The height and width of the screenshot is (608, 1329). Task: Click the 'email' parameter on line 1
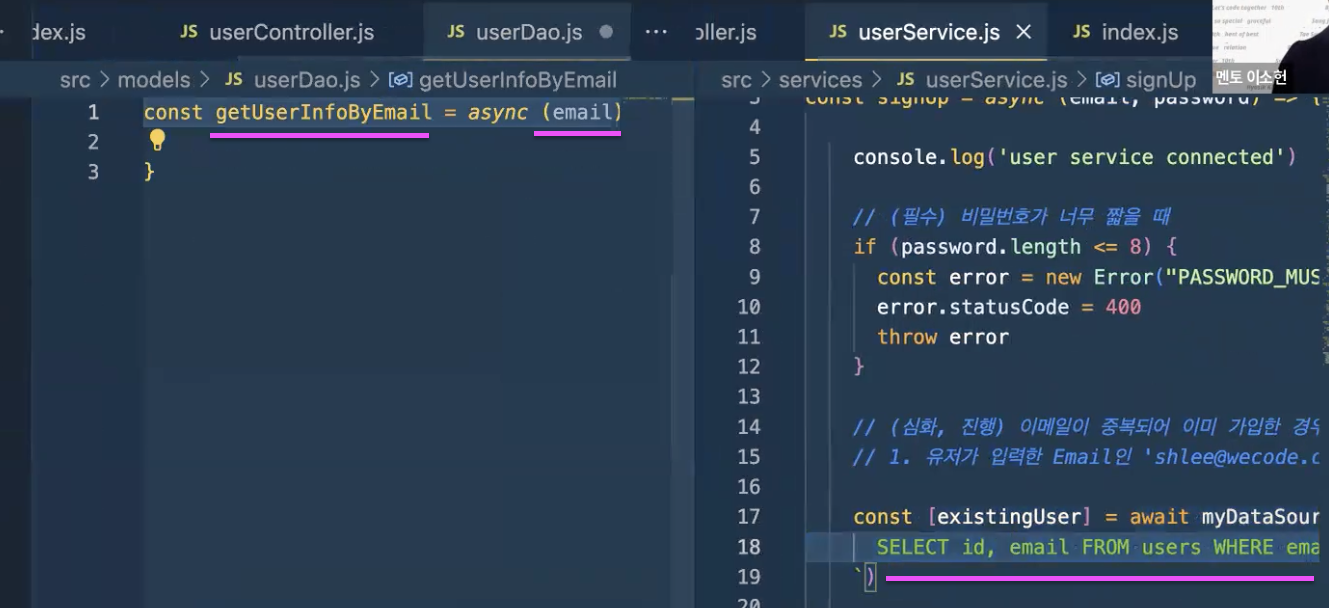tap(582, 112)
